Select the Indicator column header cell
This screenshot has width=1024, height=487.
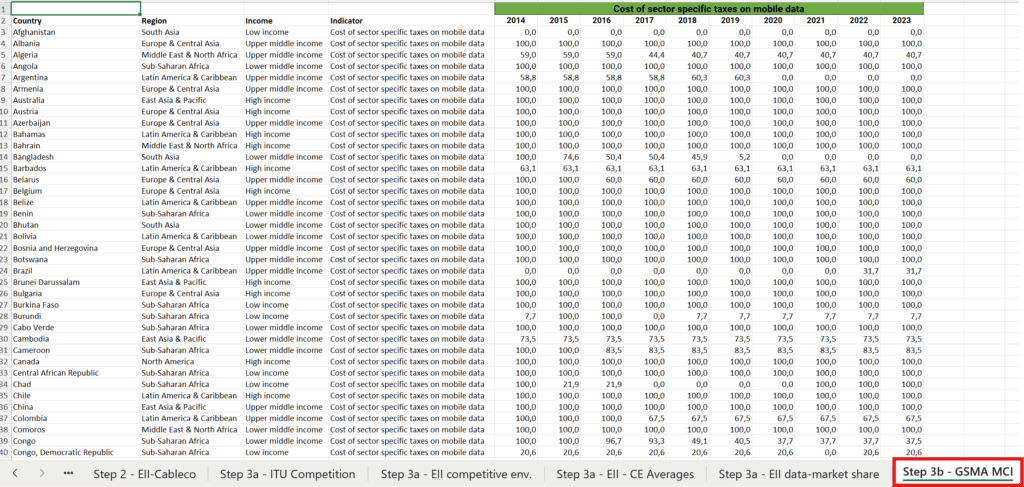pyautogui.click(x=411, y=21)
